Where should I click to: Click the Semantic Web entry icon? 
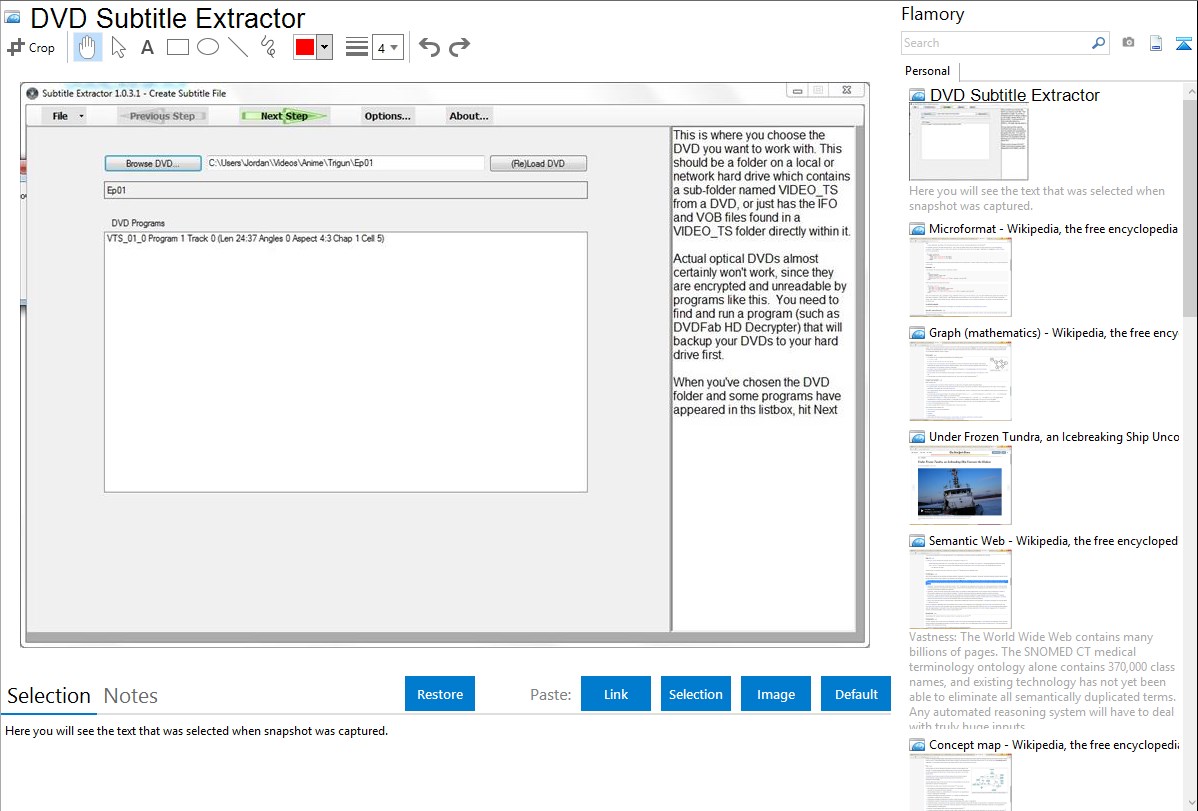(917, 541)
